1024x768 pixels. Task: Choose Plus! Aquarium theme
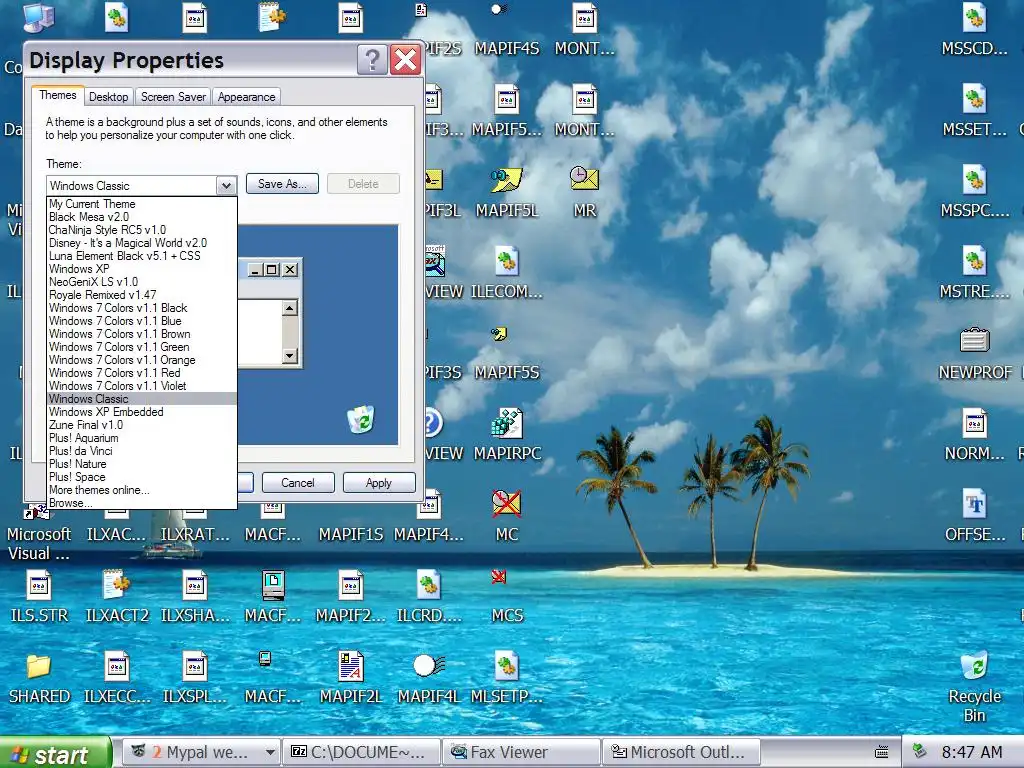(x=142, y=438)
